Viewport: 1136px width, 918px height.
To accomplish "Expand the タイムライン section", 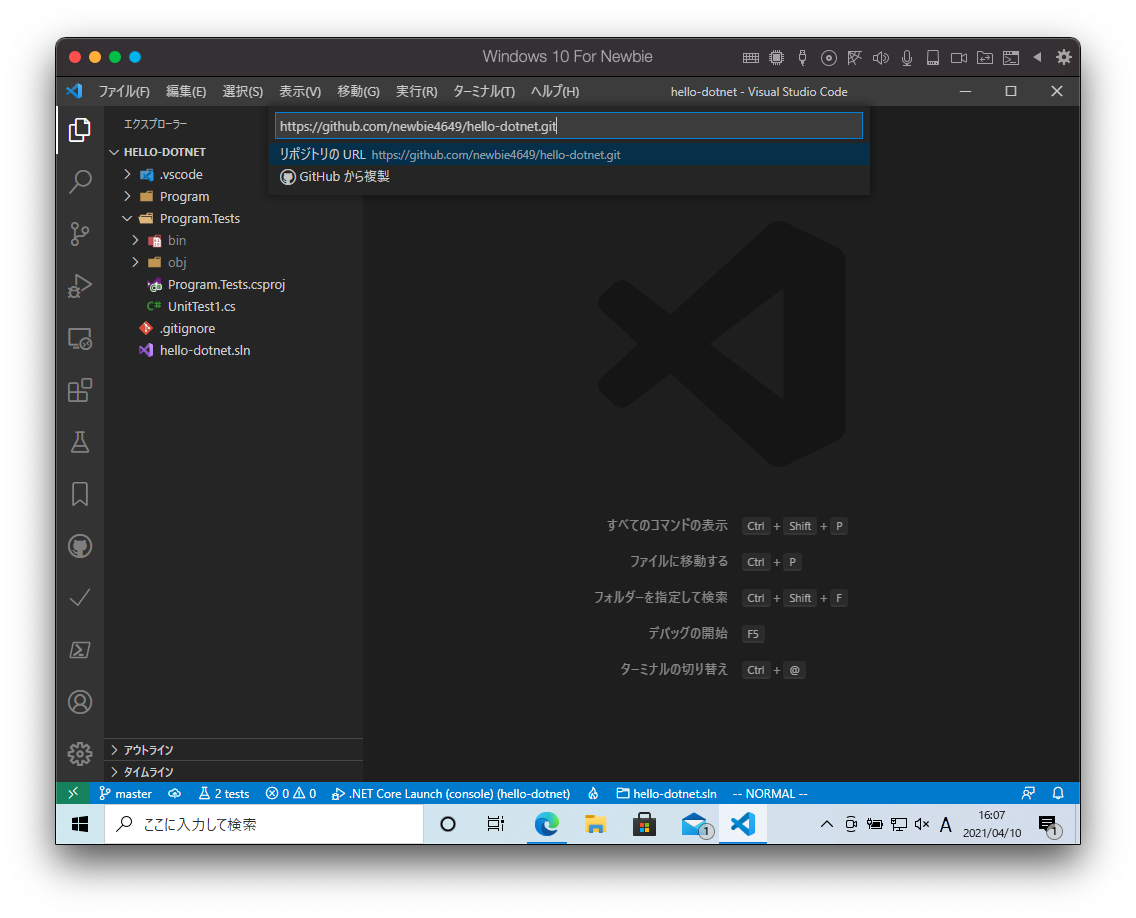I will point(233,772).
